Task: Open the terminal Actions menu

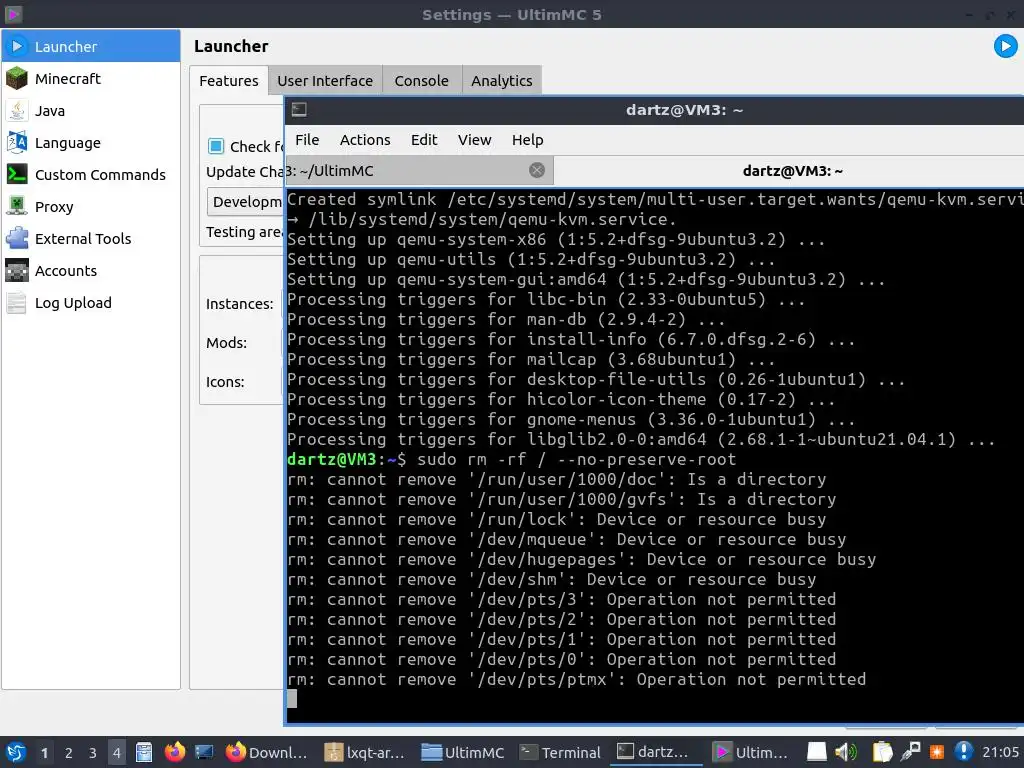Action: [365, 140]
